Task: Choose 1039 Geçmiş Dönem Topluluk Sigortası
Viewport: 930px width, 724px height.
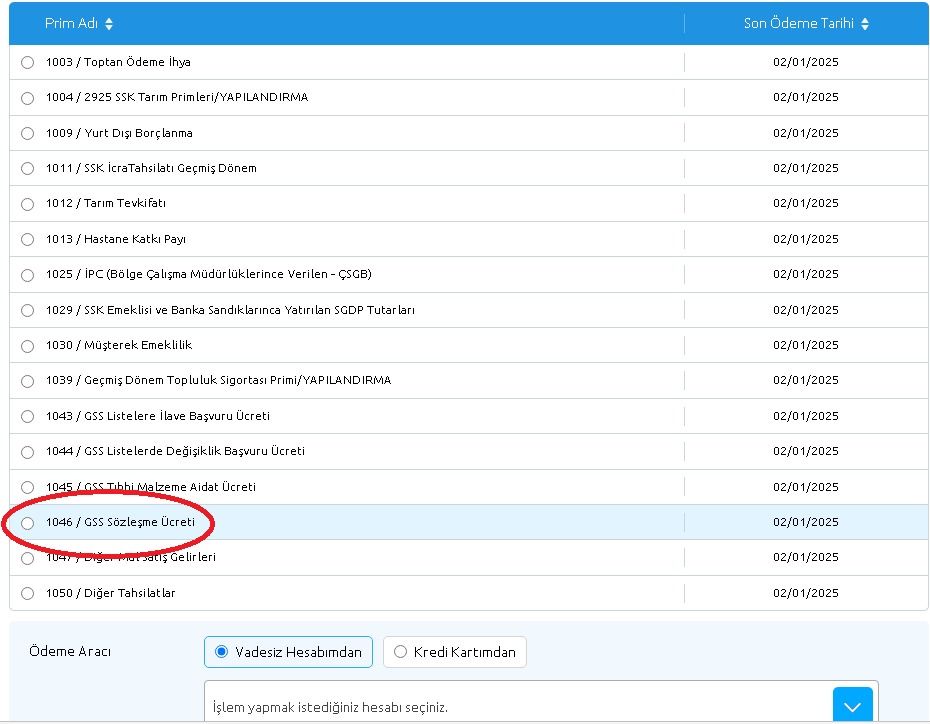Action: (28, 381)
